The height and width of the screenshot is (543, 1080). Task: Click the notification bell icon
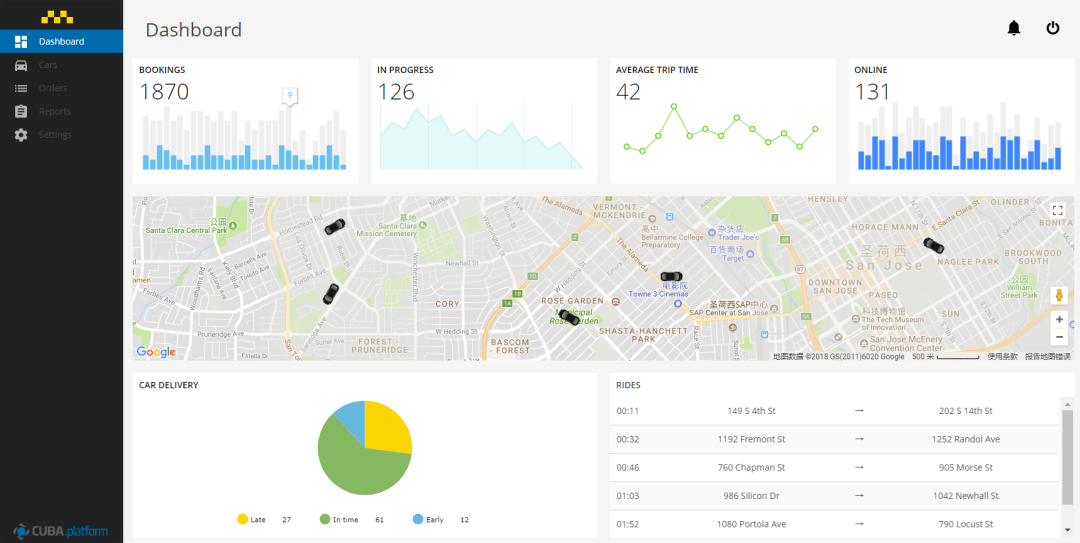coord(1013,28)
